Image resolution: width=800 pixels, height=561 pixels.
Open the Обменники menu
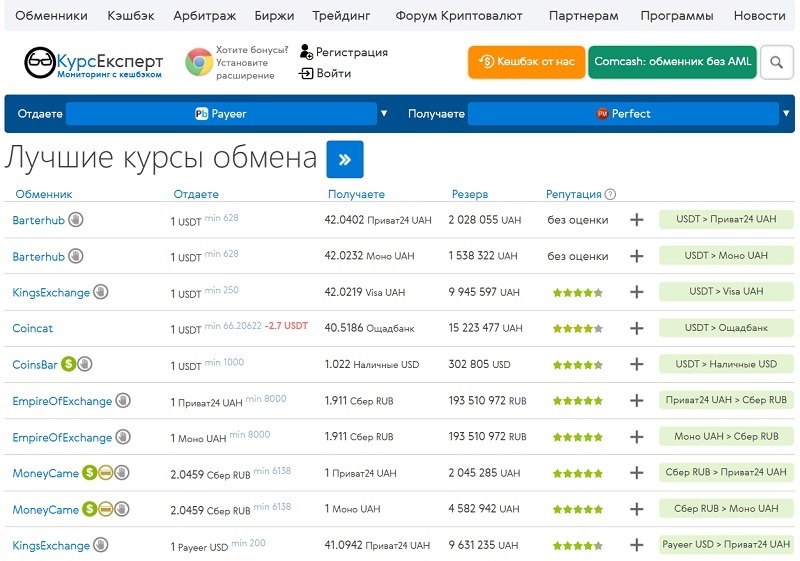point(52,16)
